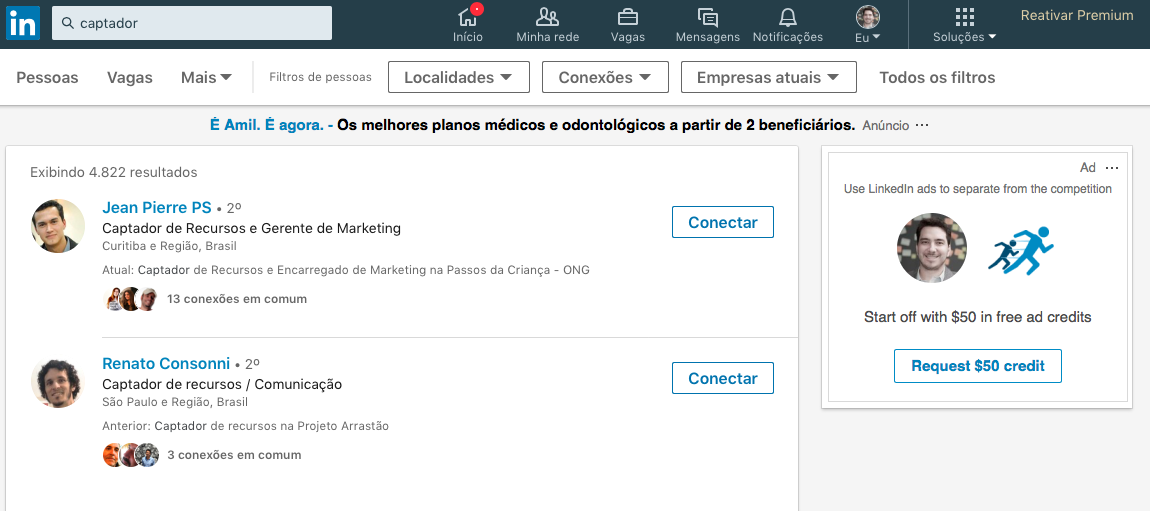The height and width of the screenshot is (511, 1150).
Task: Open the Soluções grid icon menu
Action: click(964, 17)
